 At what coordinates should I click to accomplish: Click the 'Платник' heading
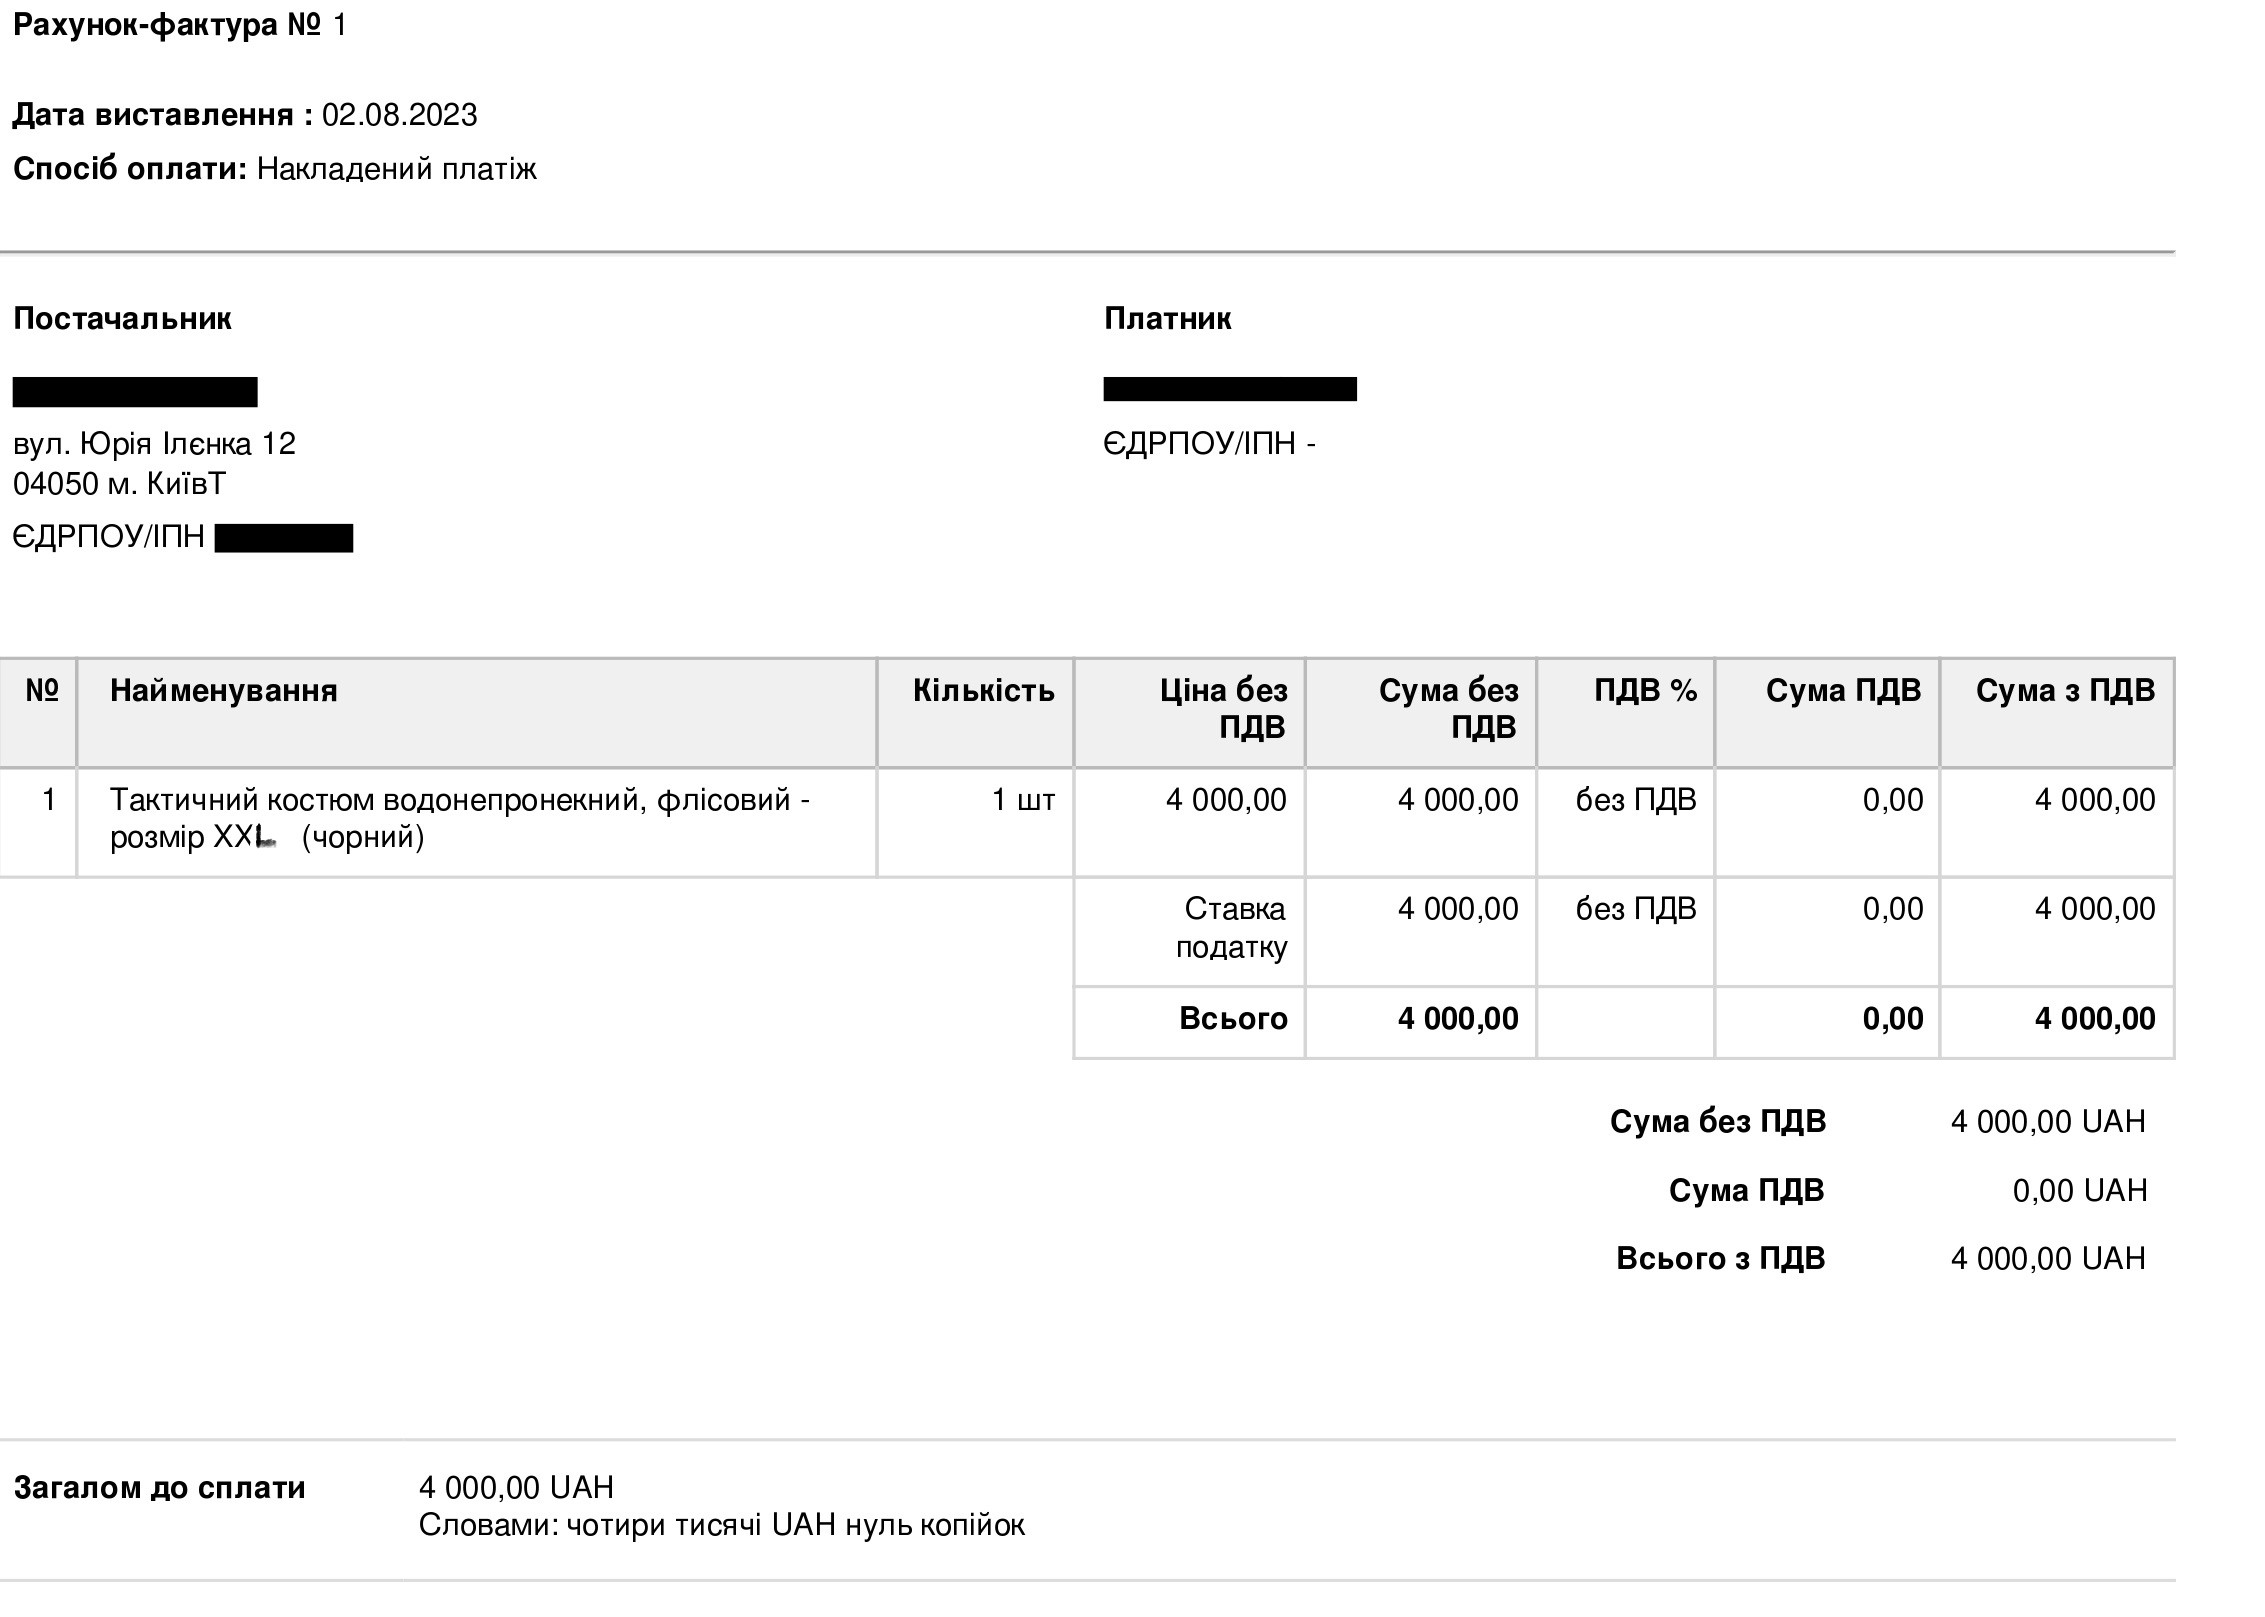(x=1167, y=319)
